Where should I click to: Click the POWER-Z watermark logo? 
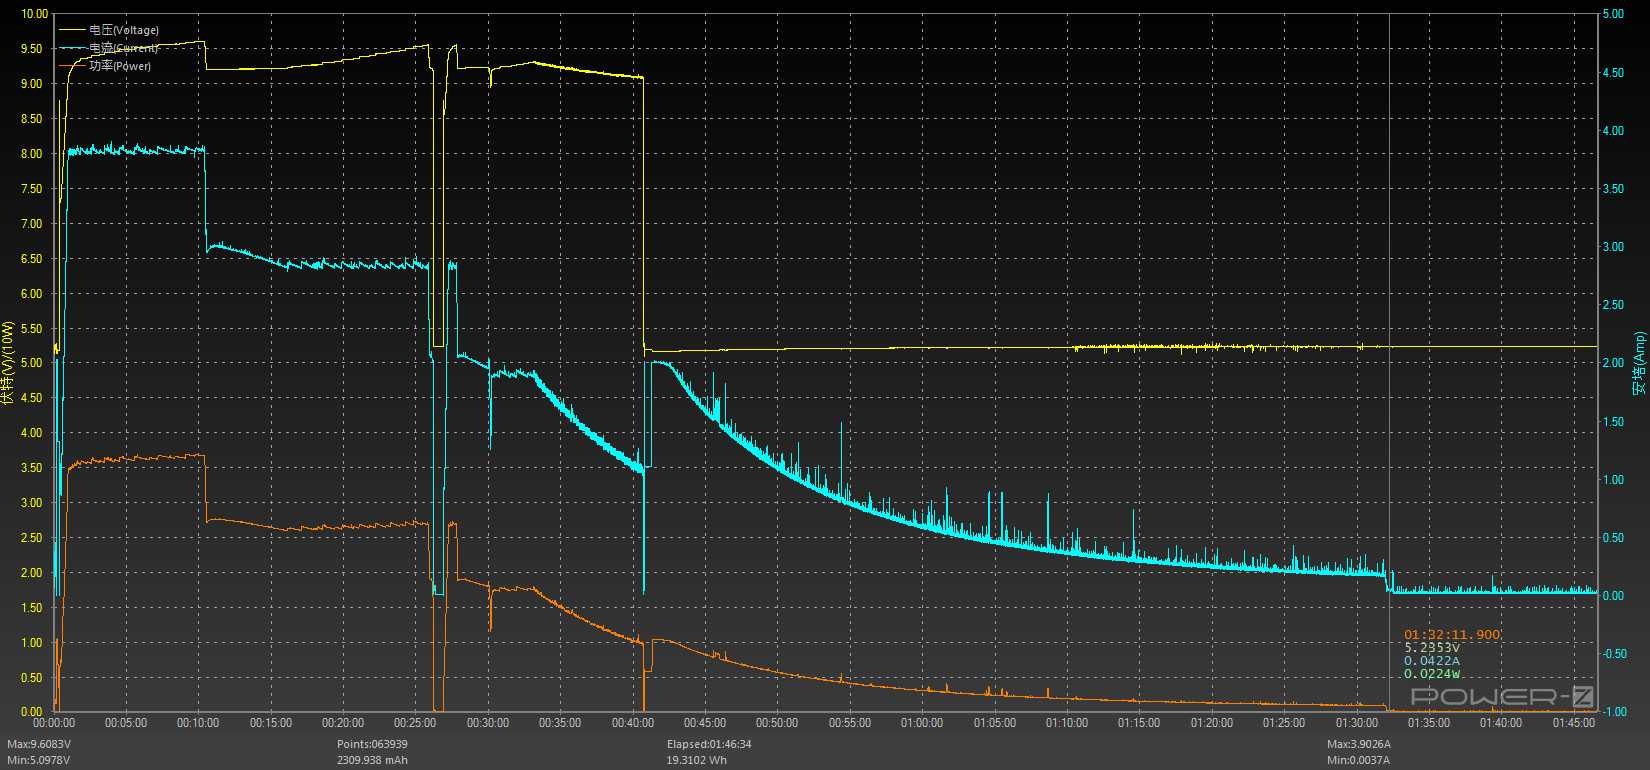click(1501, 697)
